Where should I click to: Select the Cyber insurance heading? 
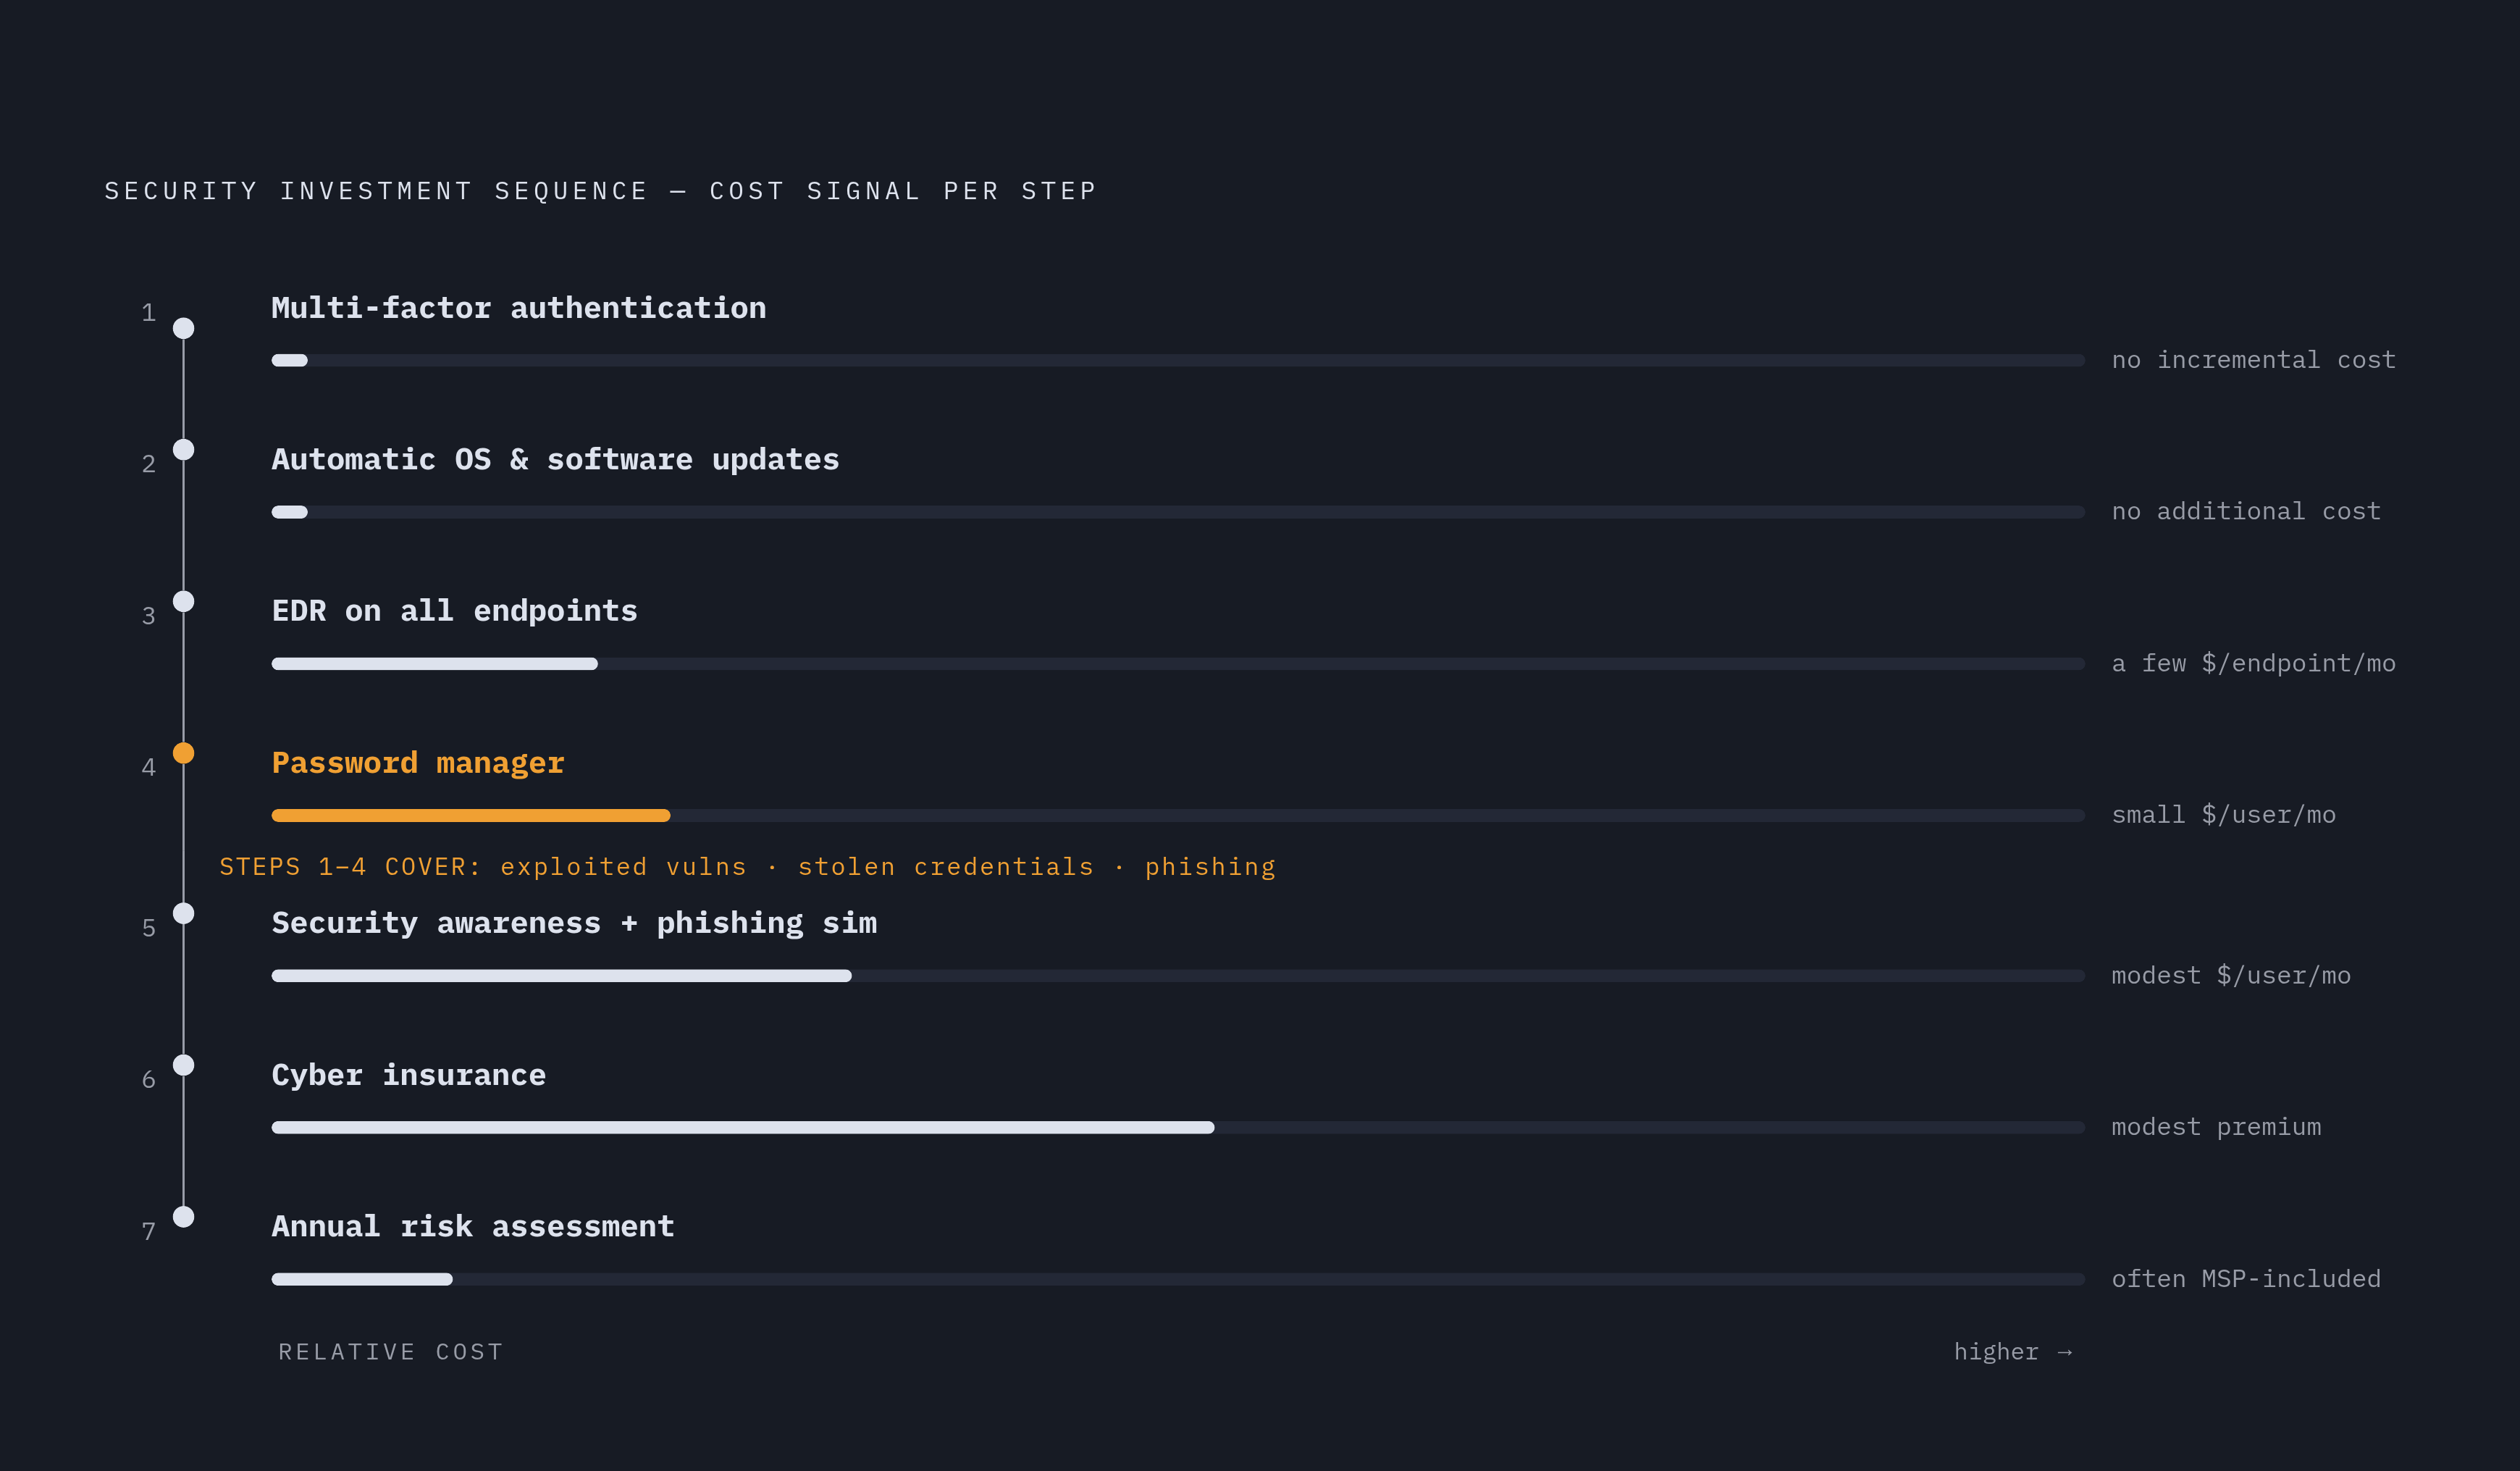pyautogui.click(x=408, y=1075)
